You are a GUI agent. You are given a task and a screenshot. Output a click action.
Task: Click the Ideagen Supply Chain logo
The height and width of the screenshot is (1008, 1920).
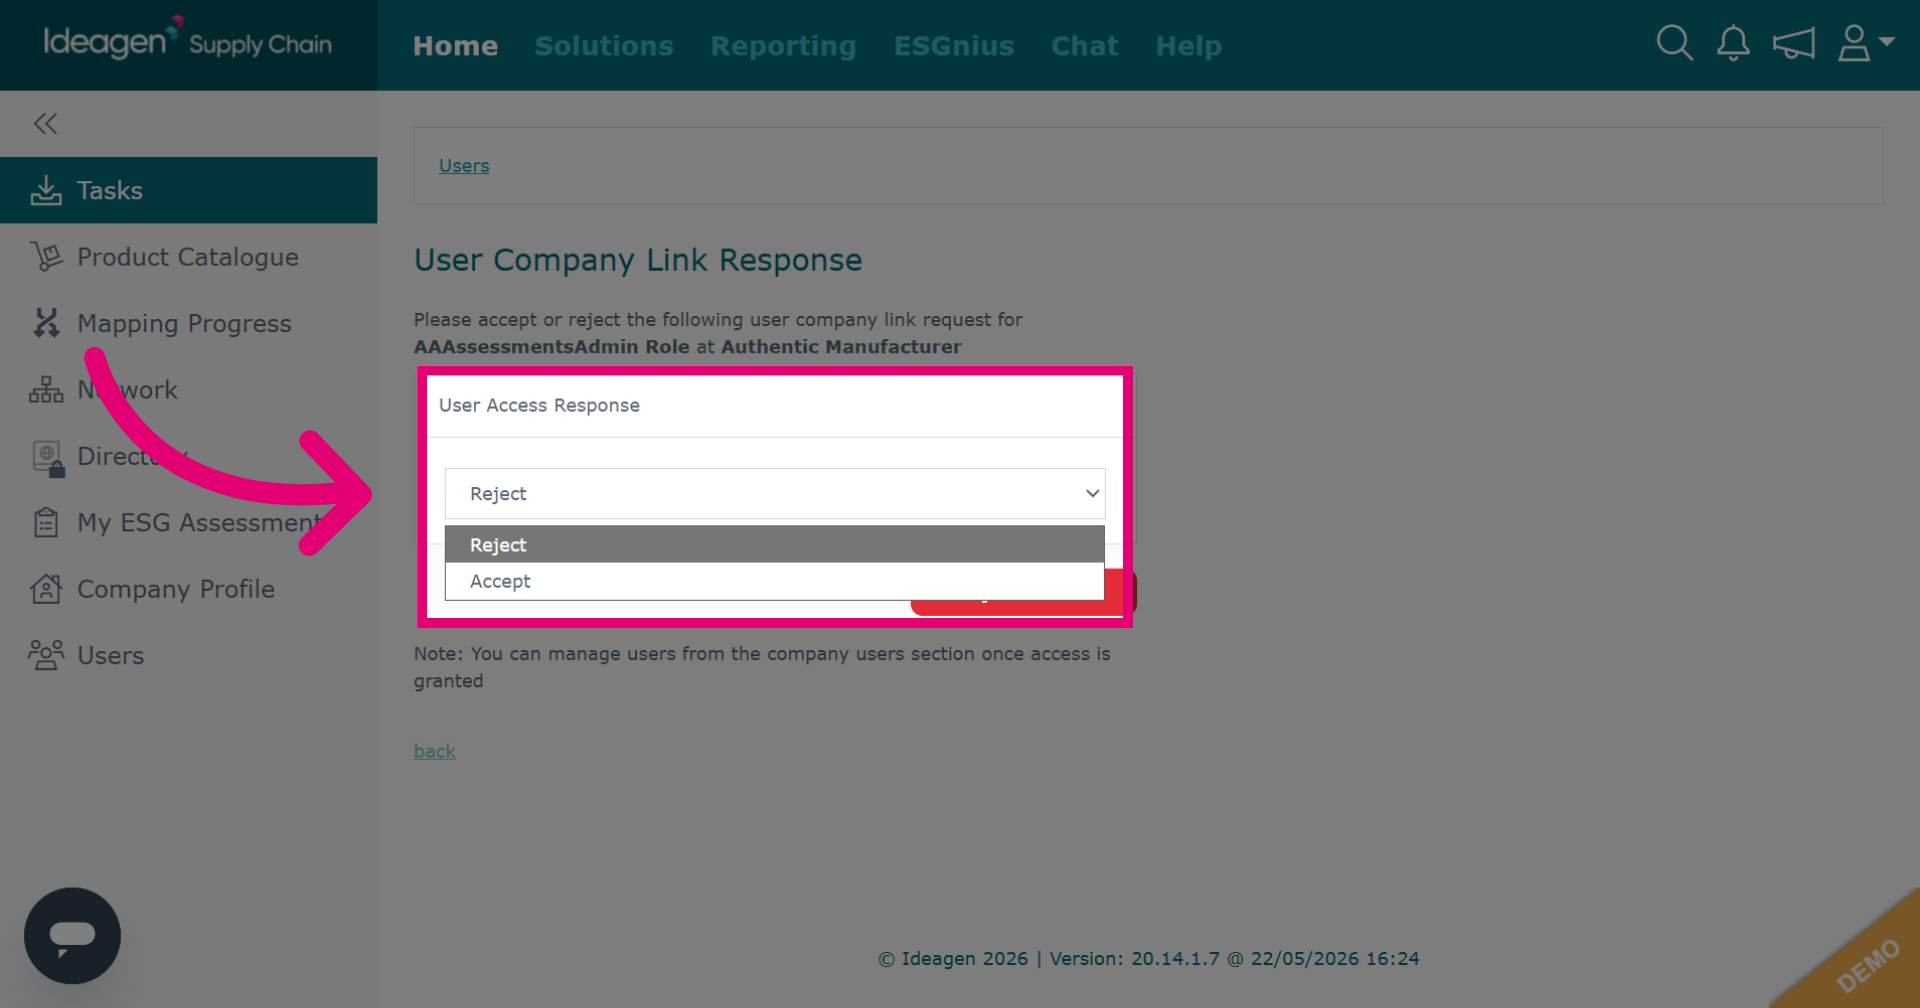click(187, 40)
